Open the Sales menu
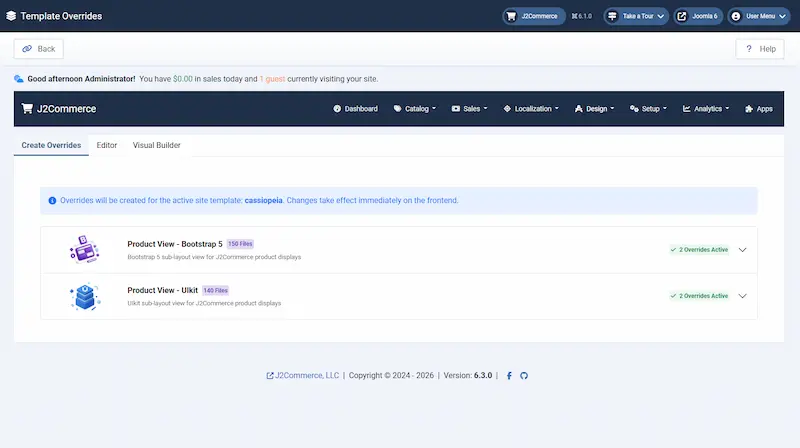The image size is (800, 448). pos(469,109)
